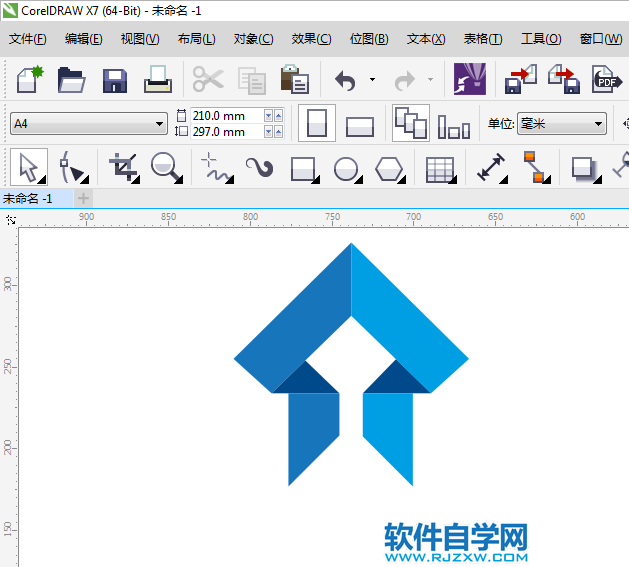This screenshot has height=567, width=629.
Task: Click the dark blue left roof shape
Action: coord(293,317)
